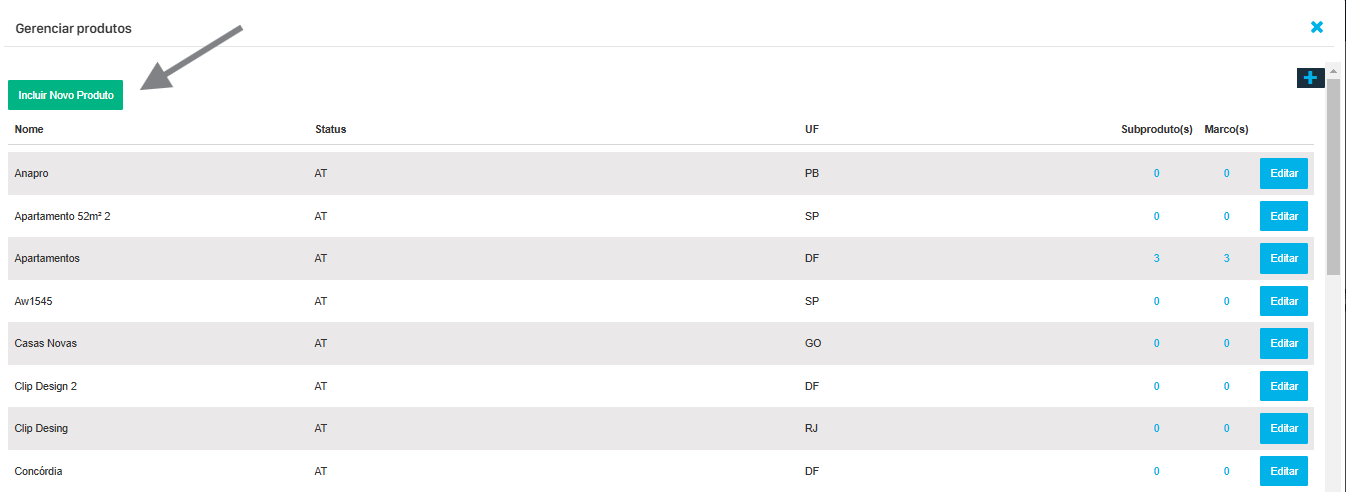Click the Nome column header
Screen dimensions: 1346x492
pos(29,129)
